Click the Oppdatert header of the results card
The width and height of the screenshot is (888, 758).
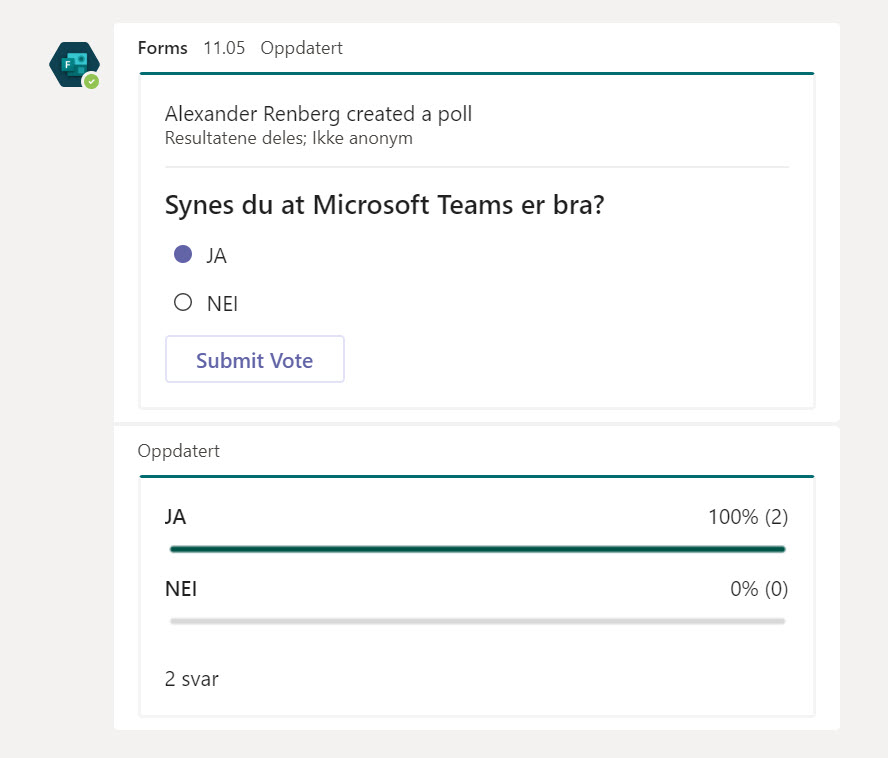click(179, 451)
